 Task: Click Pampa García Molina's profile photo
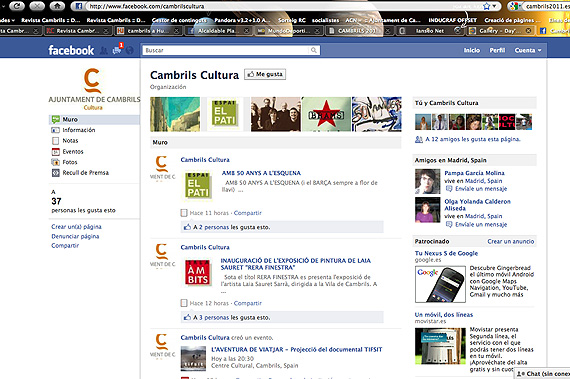point(428,181)
